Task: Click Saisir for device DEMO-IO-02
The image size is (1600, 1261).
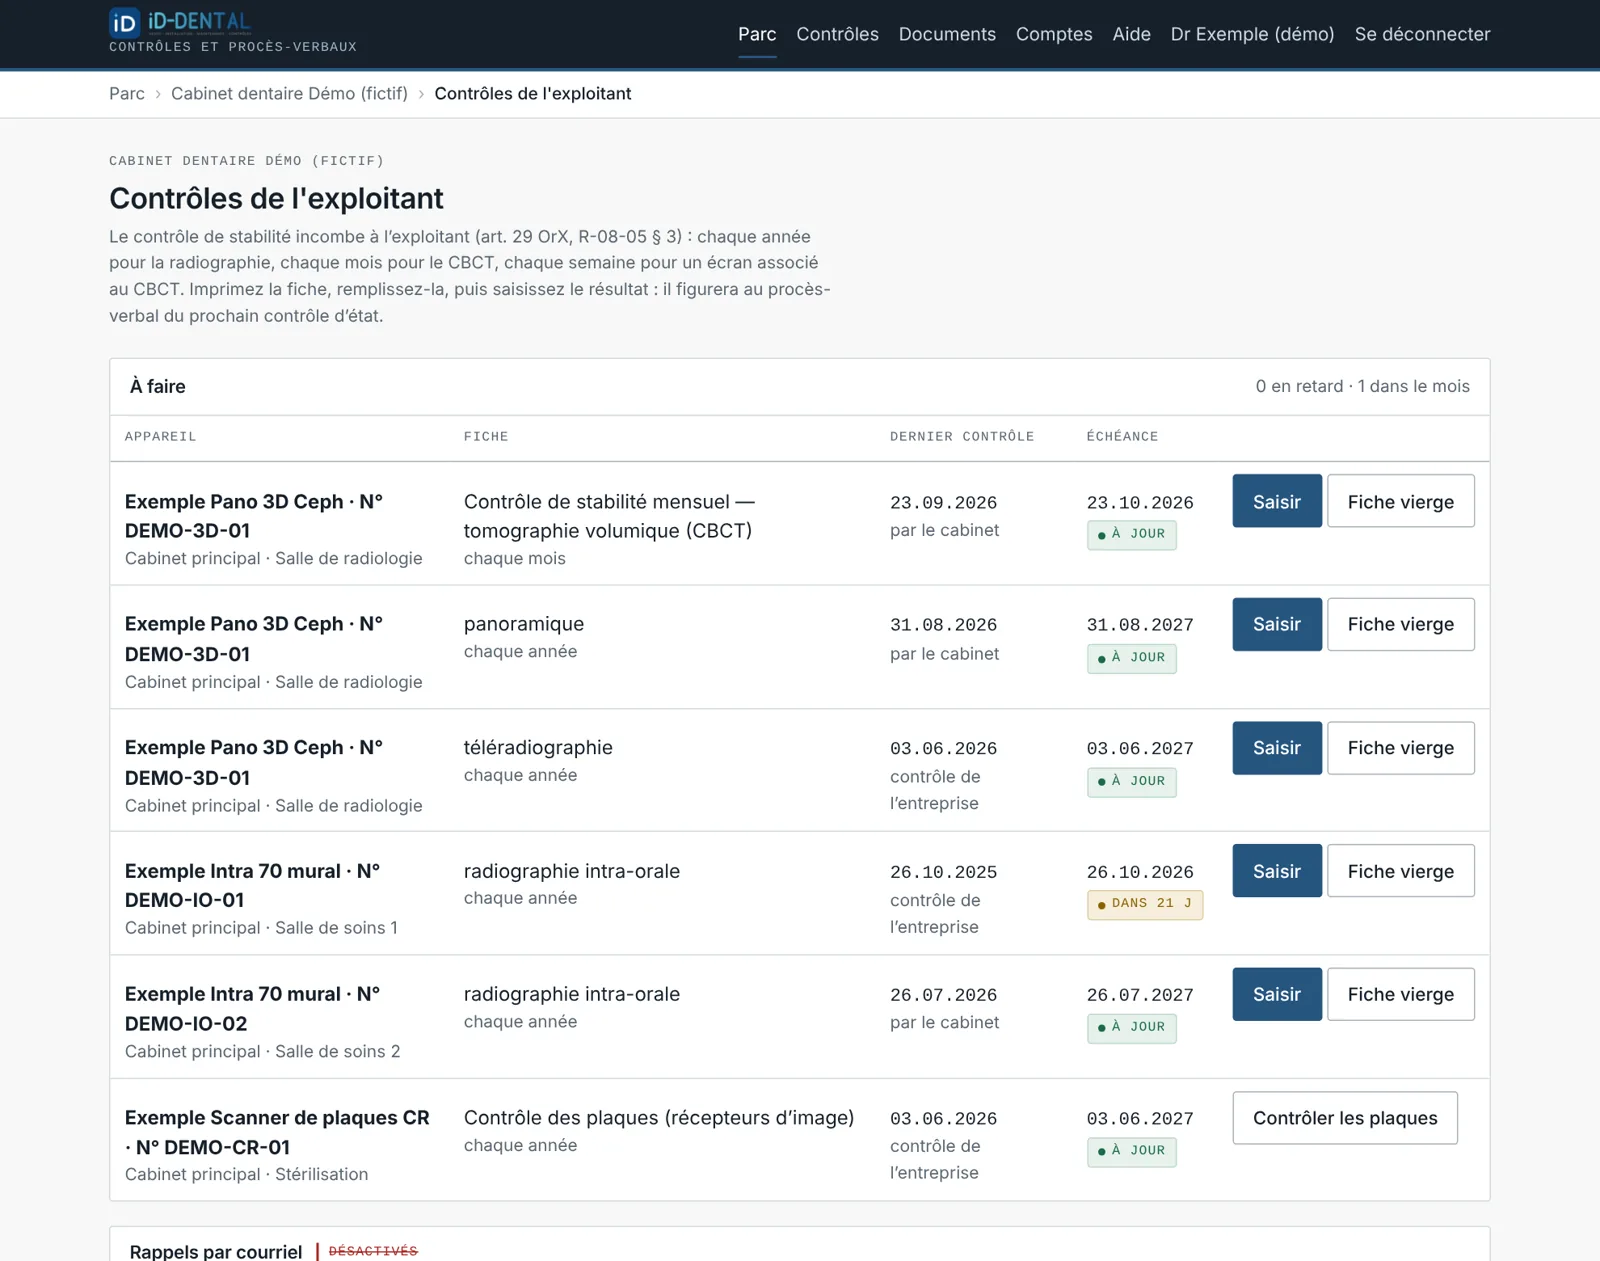Action: click(x=1277, y=994)
